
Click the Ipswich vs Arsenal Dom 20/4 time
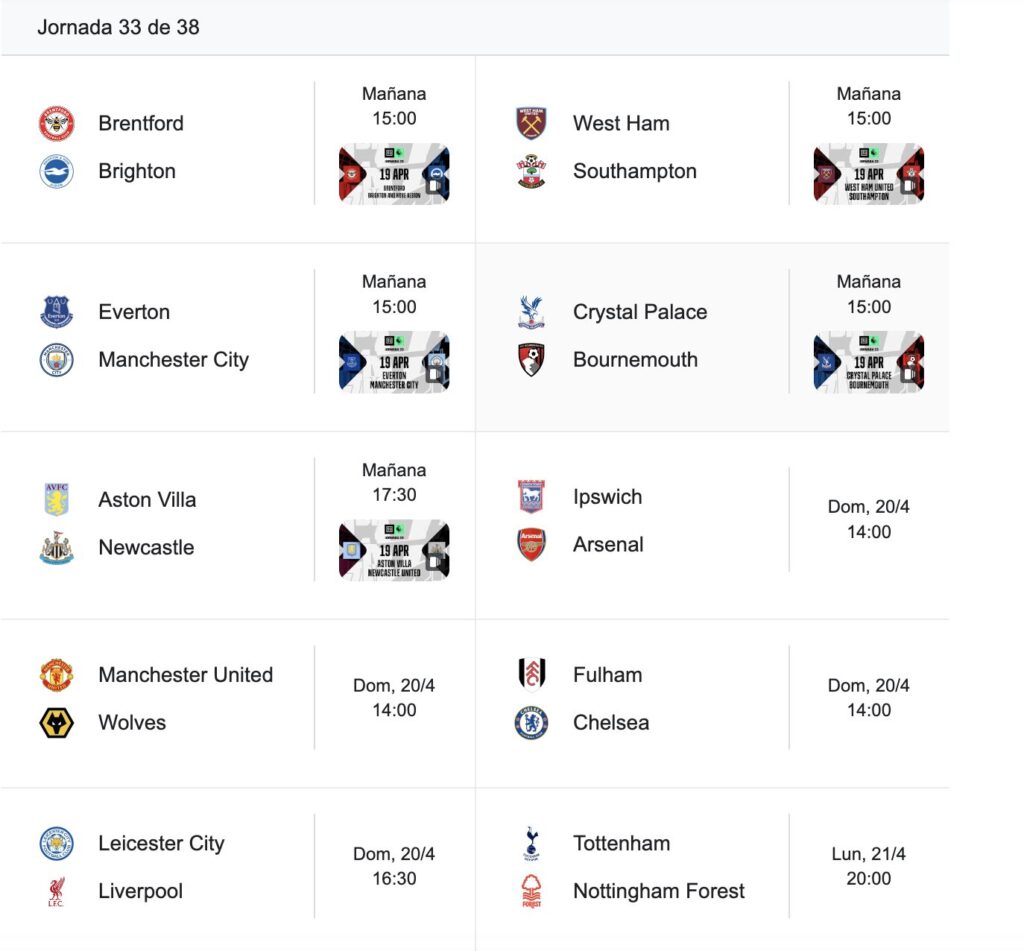(x=869, y=519)
